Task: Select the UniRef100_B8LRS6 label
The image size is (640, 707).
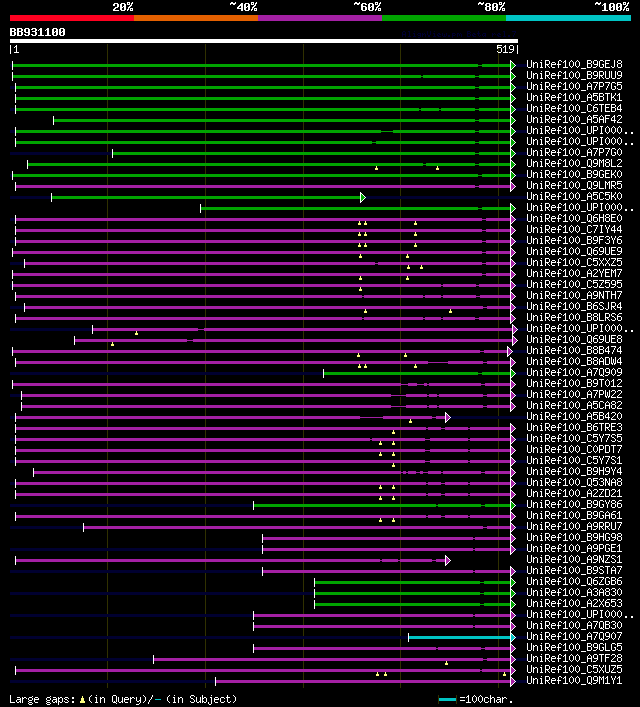Action: [574, 317]
